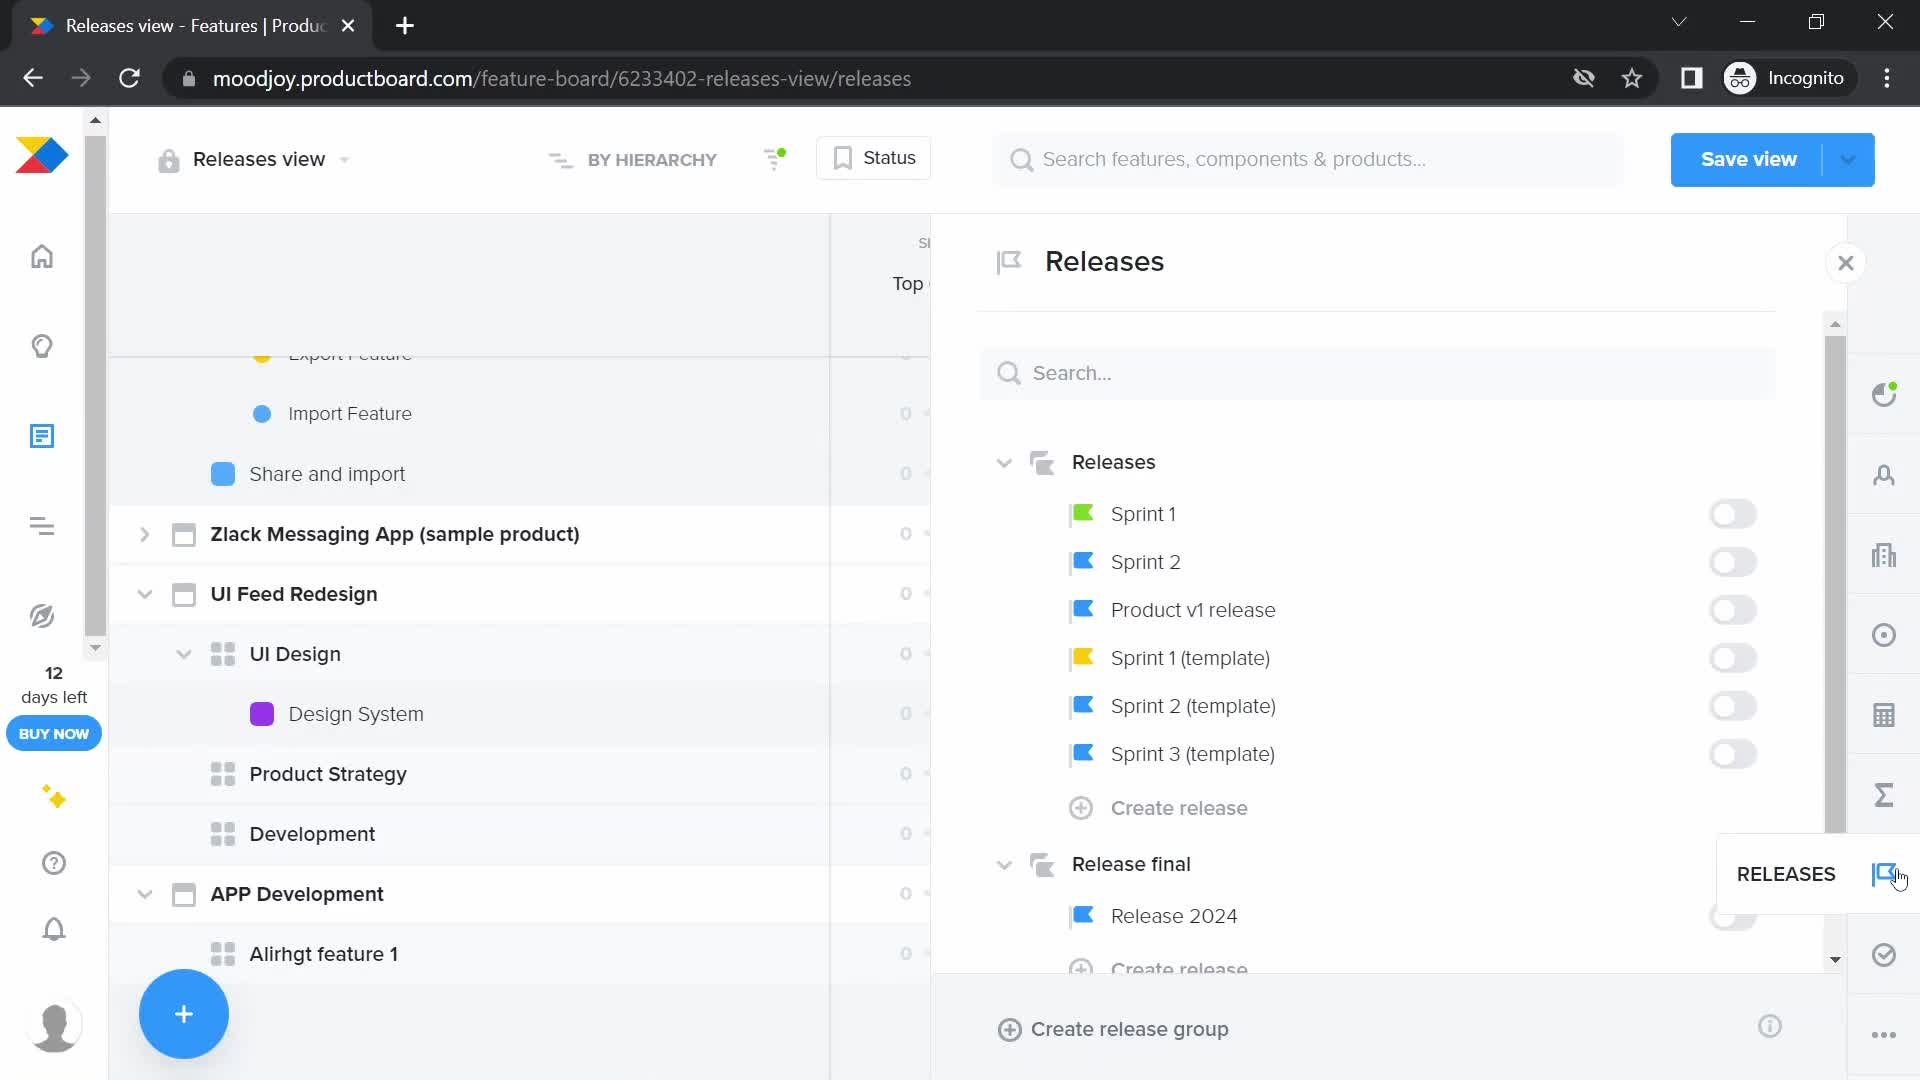Viewport: 1920px width, 1080px height.
Task: Open new browser tab
Action: coord(405,26)
